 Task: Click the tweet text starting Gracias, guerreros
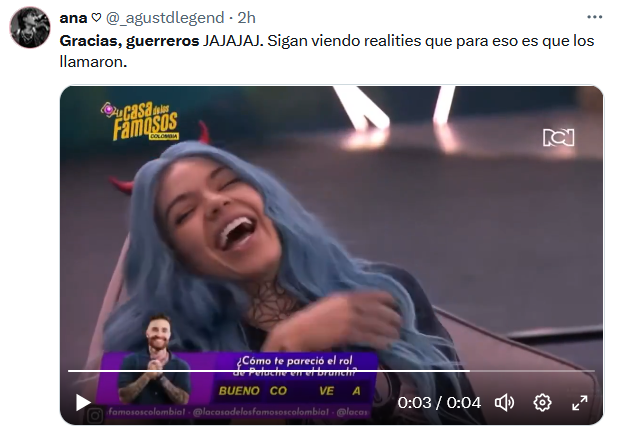tap(327, 51)
